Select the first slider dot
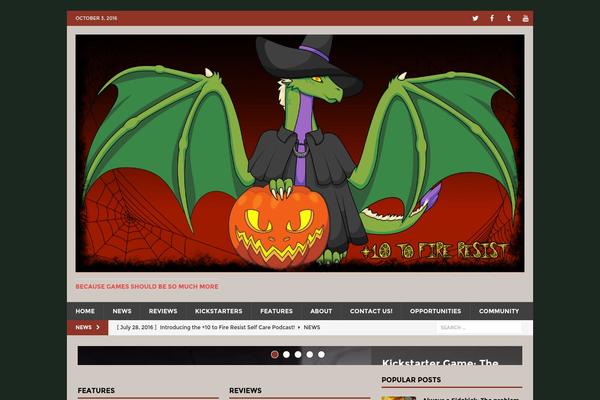This screenshot has width=600, height=400. point(274,354)
